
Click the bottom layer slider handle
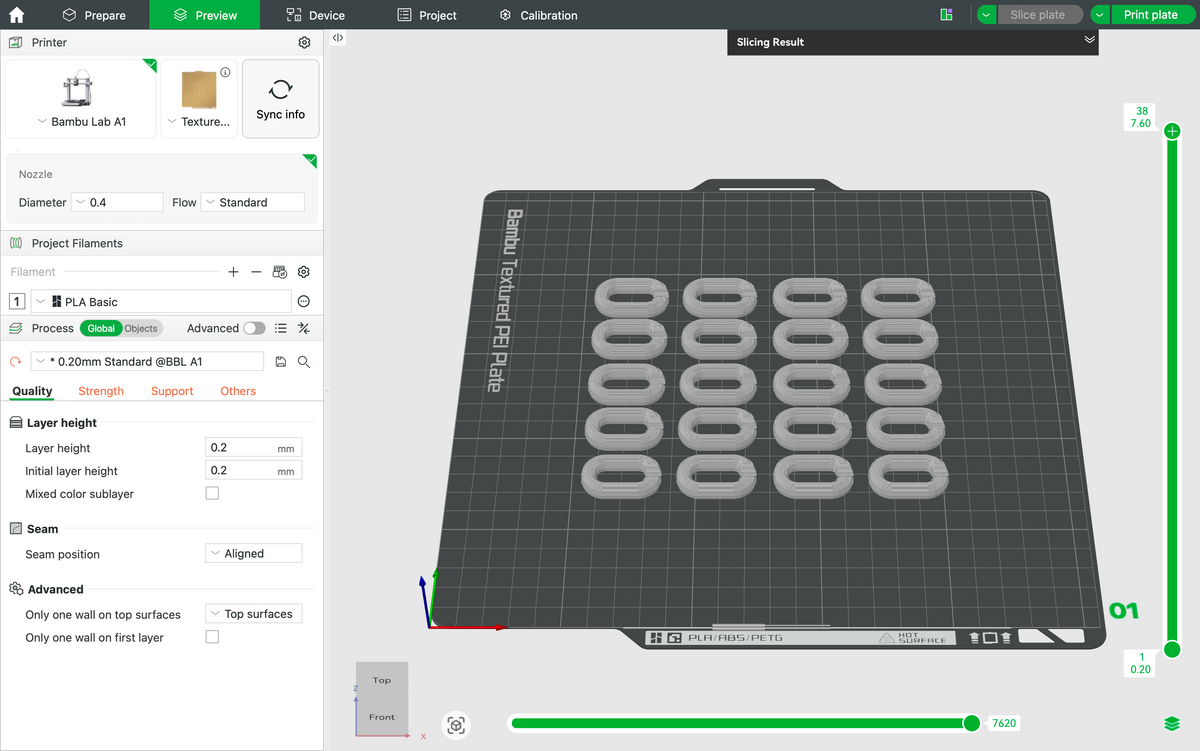tap(1173, 650)
